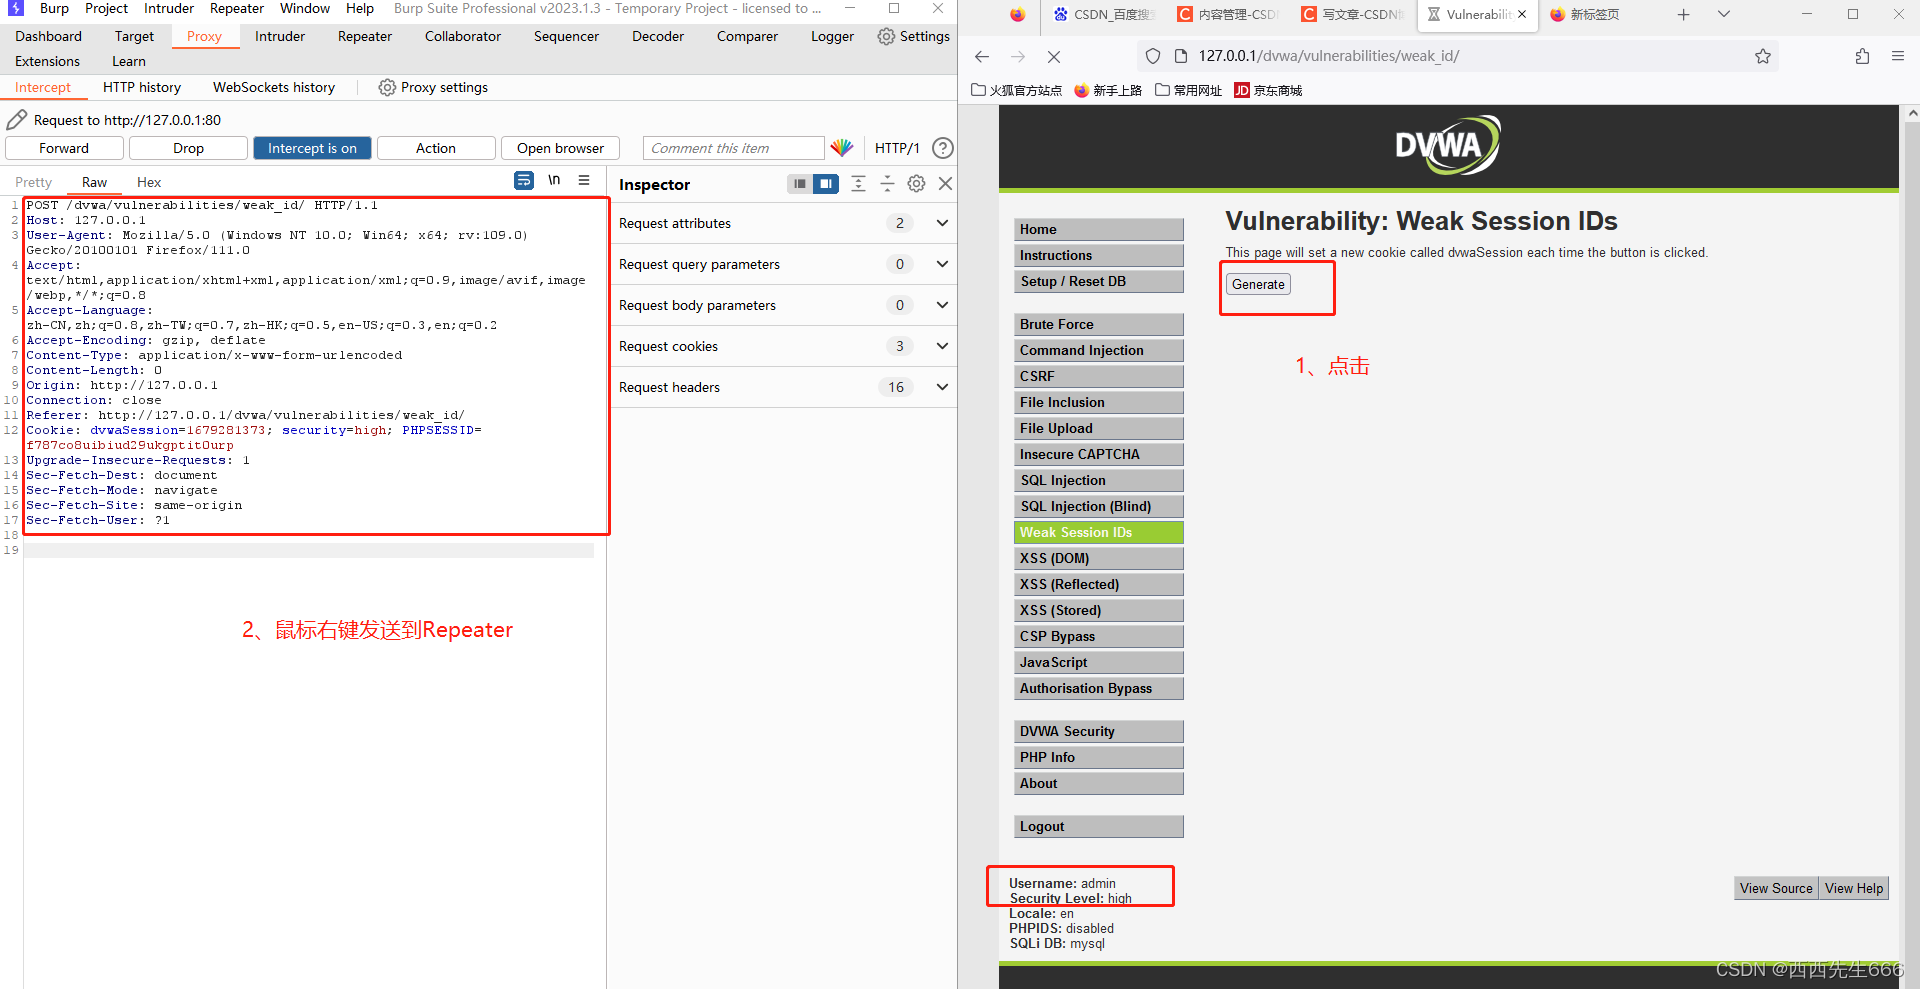Open WebSockets history sub-tab
This screenshot has width=1920, height=989.
pyautogui.click(x=274, y=88)
